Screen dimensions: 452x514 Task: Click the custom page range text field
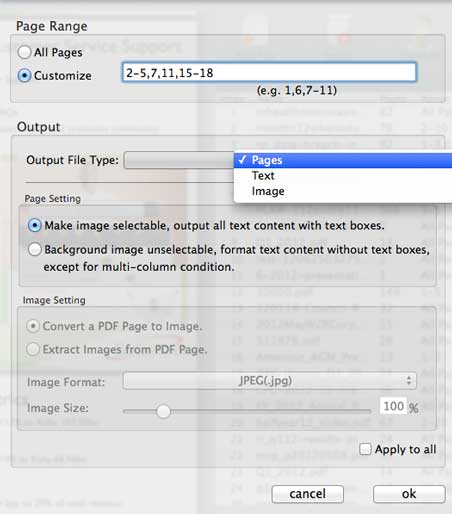point(269,72)
